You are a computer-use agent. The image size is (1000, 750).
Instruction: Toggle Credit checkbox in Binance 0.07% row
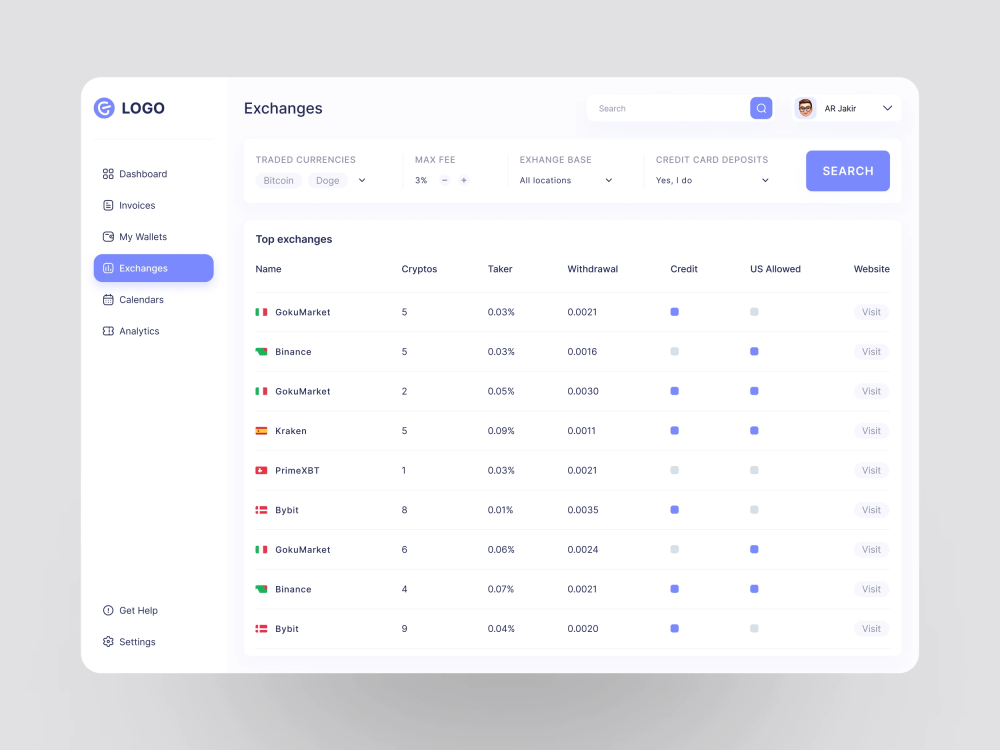(x=675, y=589)
